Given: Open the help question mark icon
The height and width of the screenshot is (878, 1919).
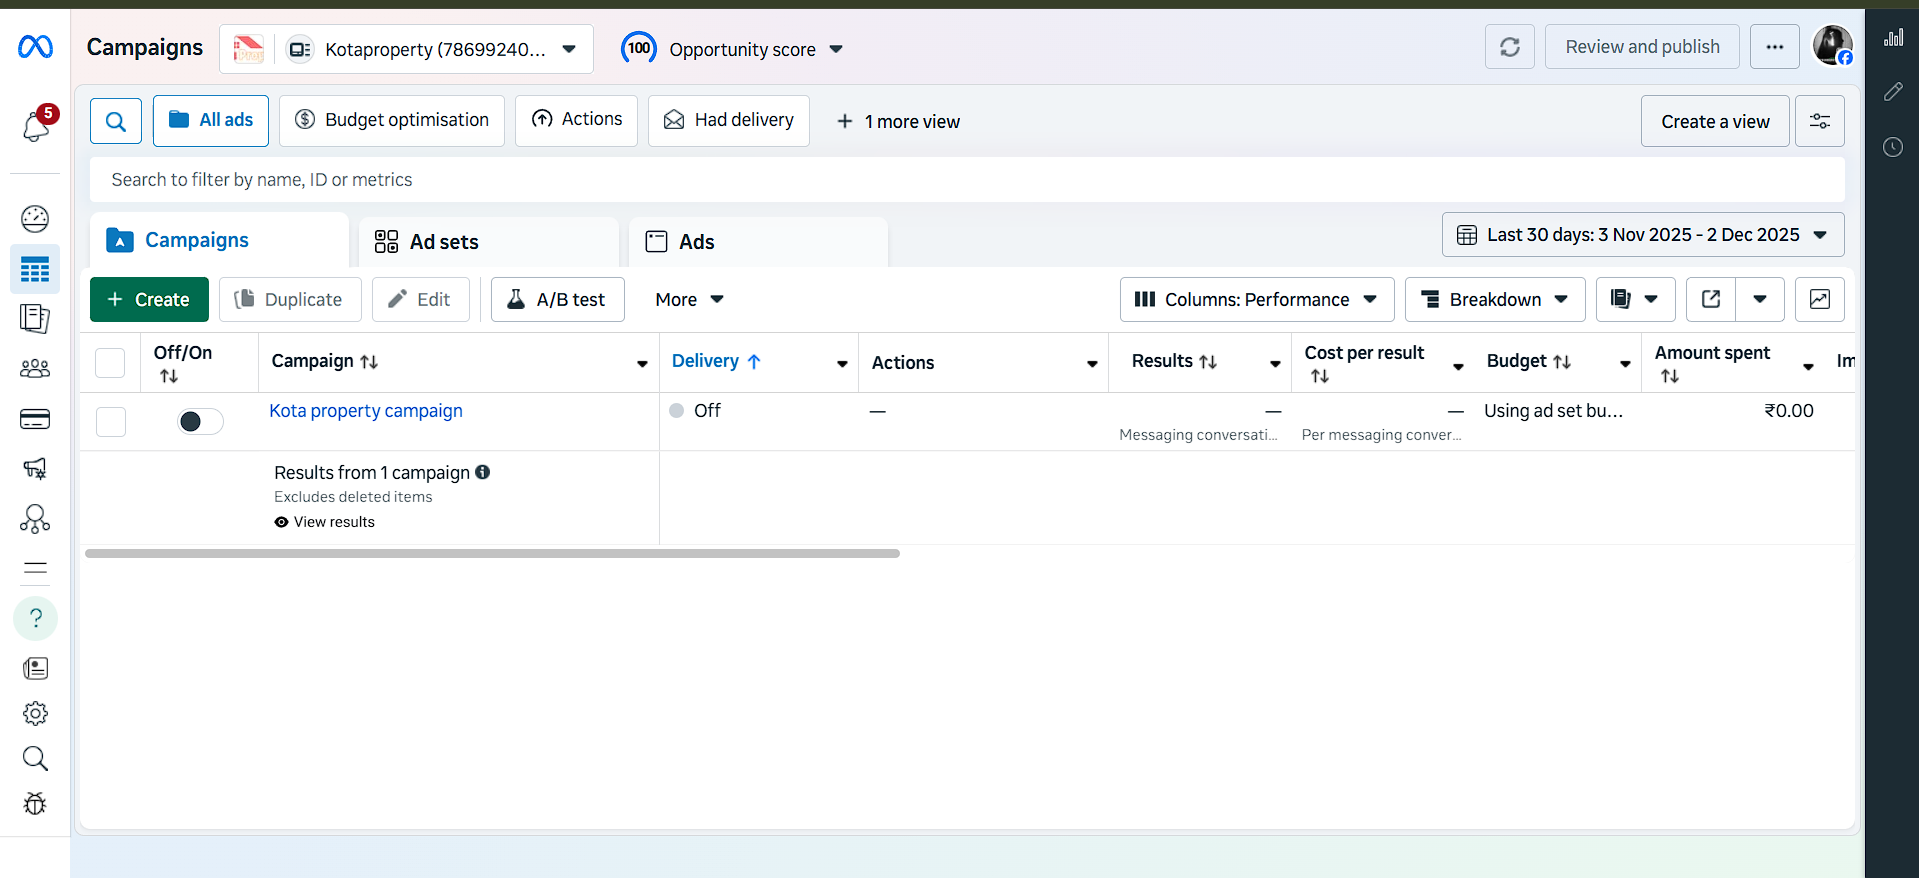Looking at the screenshot, I should tap(35, 618).
